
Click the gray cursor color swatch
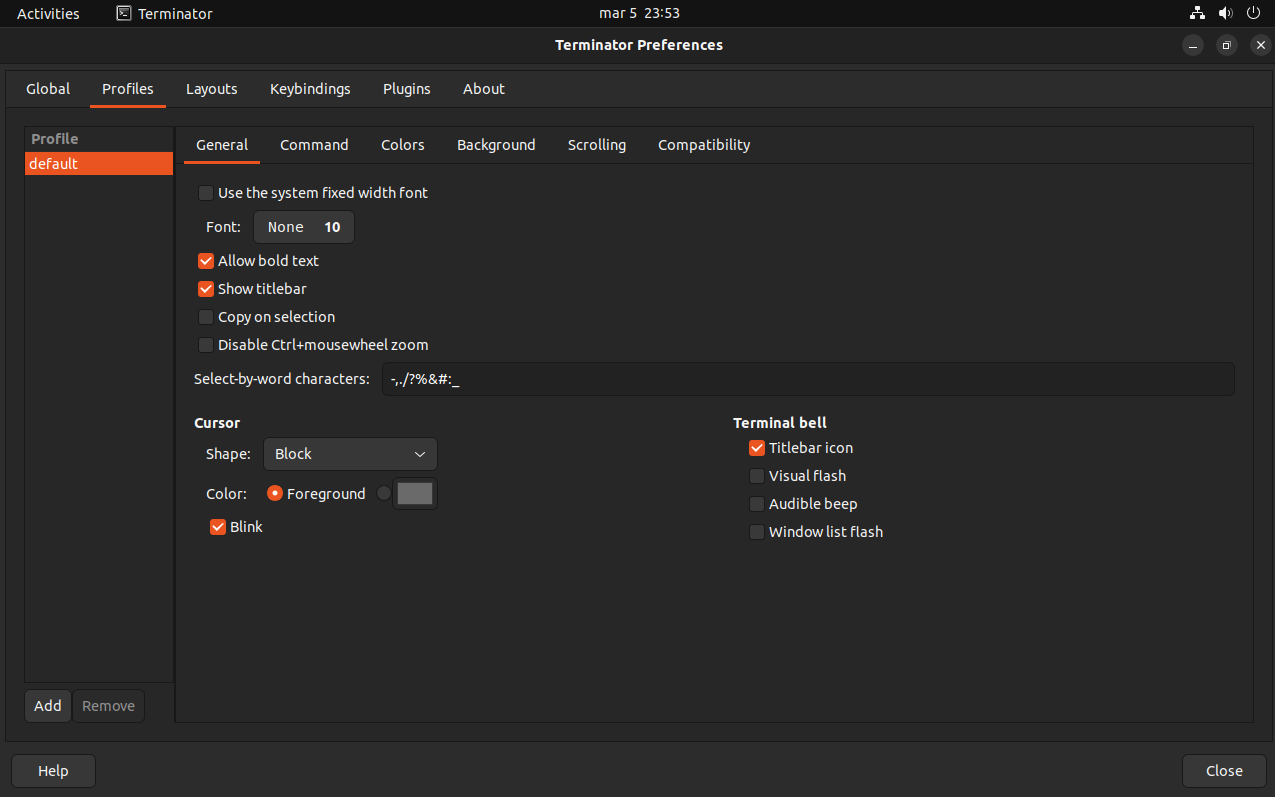click(x=415, y=494)
